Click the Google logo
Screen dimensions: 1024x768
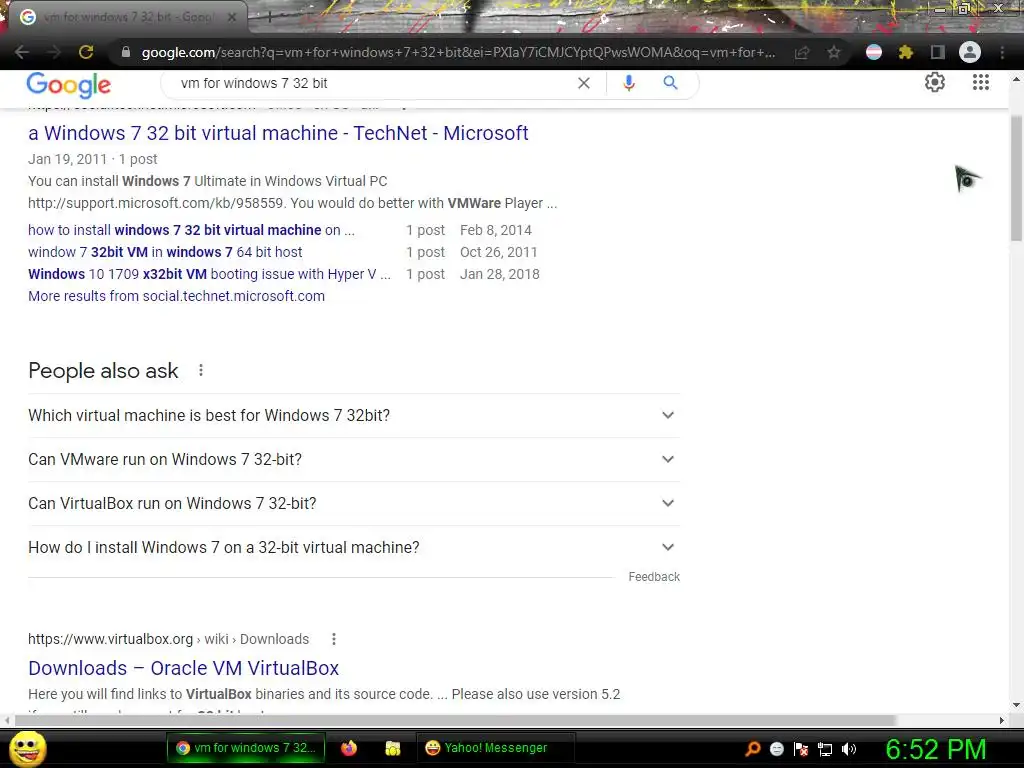(69, 85)
